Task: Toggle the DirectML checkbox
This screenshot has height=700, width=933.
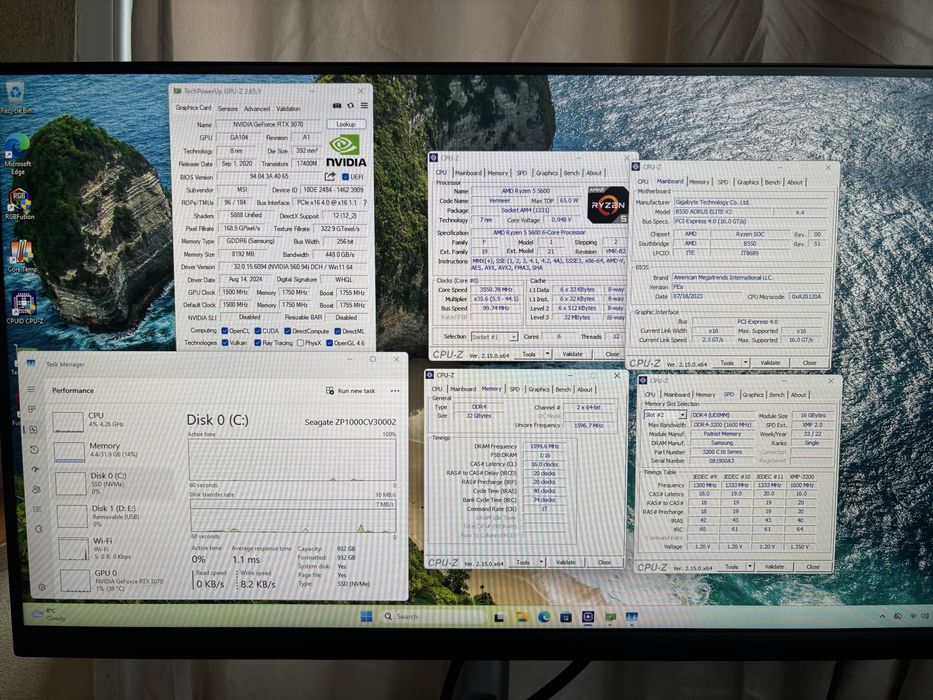Action: pyautogui.click(x=337, y=331)
